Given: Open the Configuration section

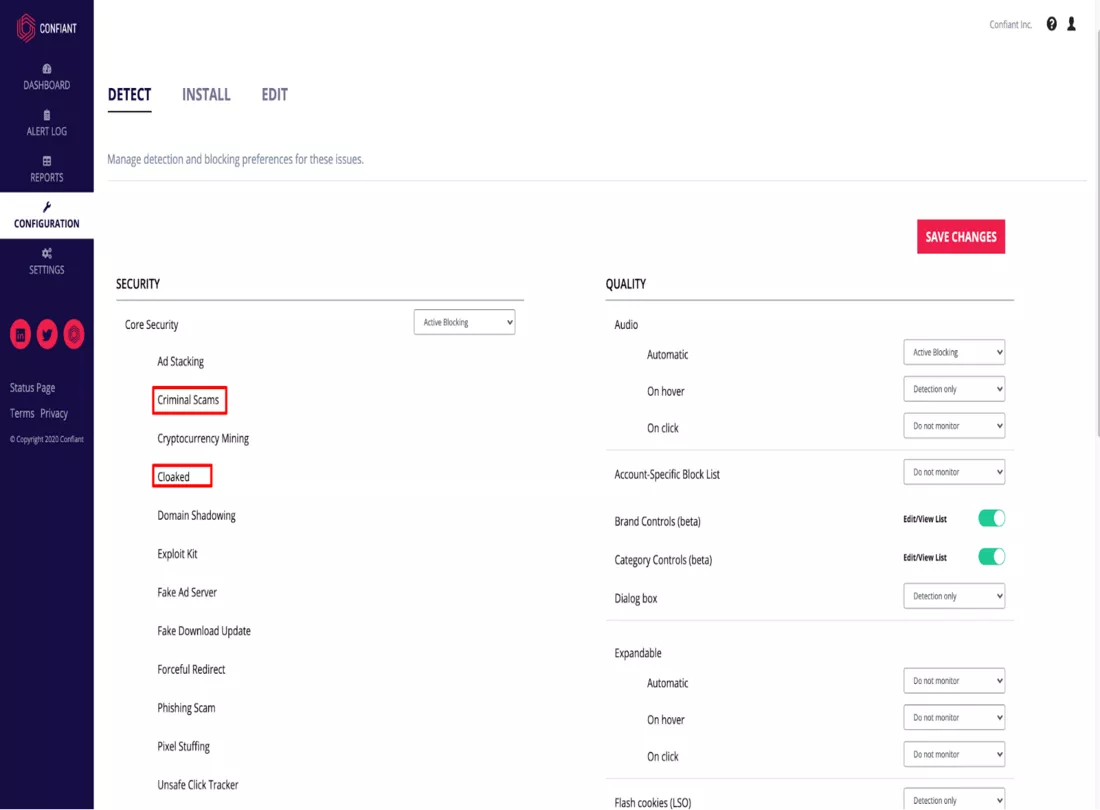Looking at the screenshot, I should (x=46, y=215).
